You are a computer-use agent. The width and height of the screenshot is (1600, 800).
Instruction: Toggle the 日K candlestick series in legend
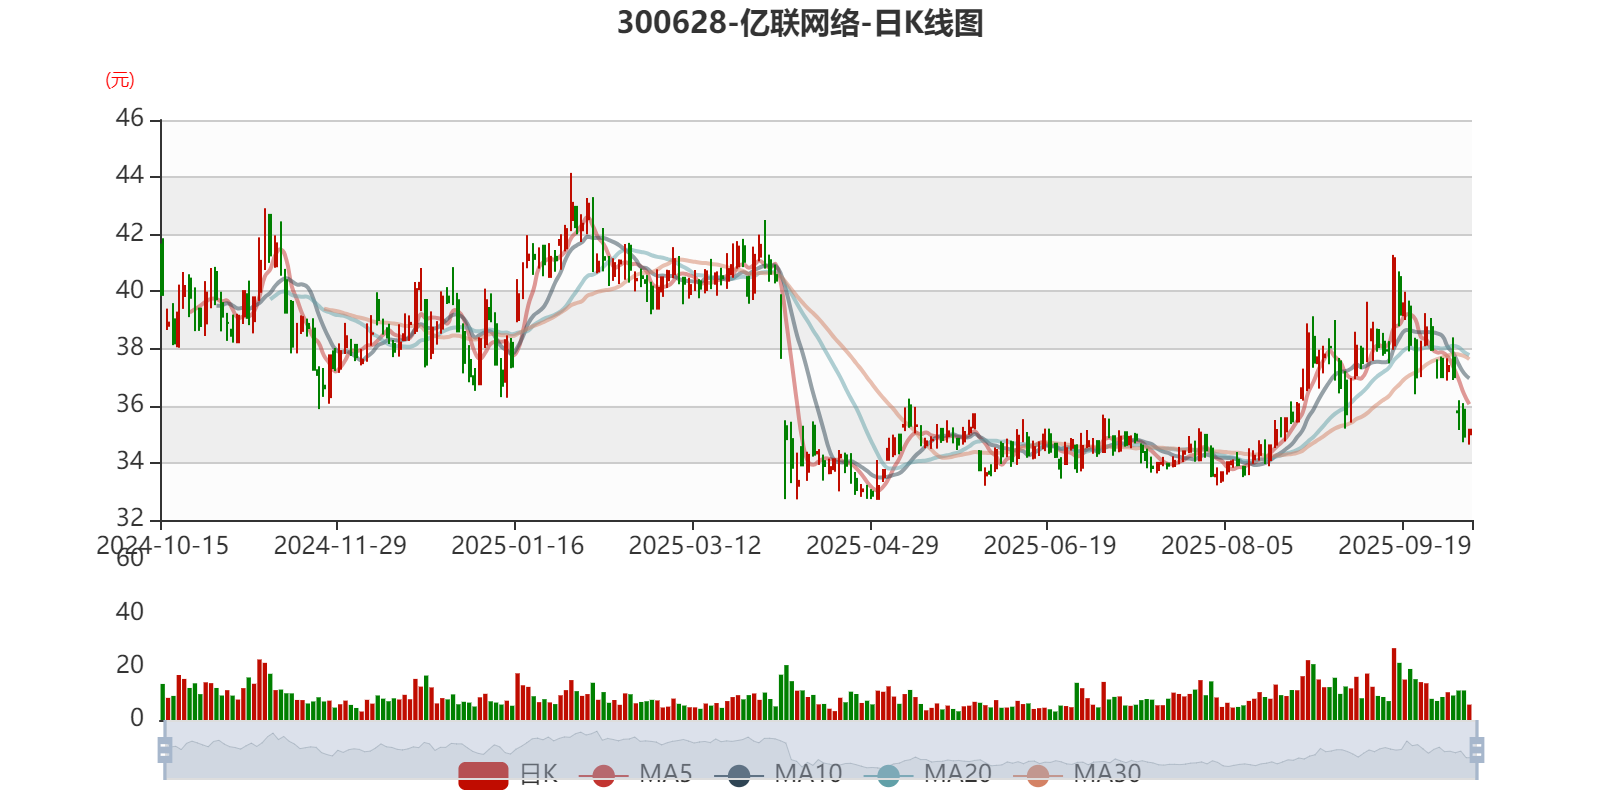(508, 775)
